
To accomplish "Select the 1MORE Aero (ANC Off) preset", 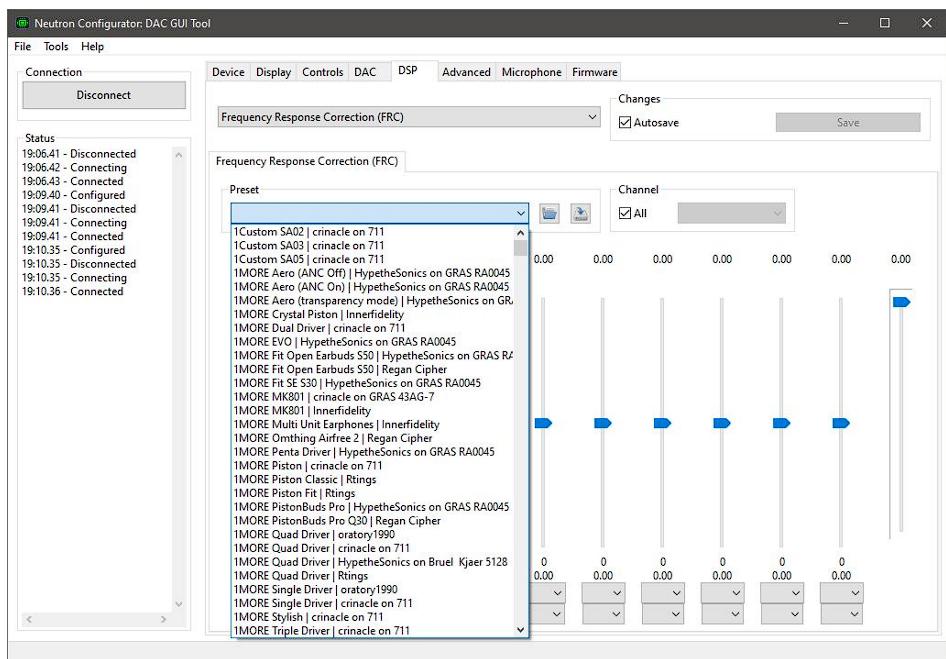I will [372, 273].
